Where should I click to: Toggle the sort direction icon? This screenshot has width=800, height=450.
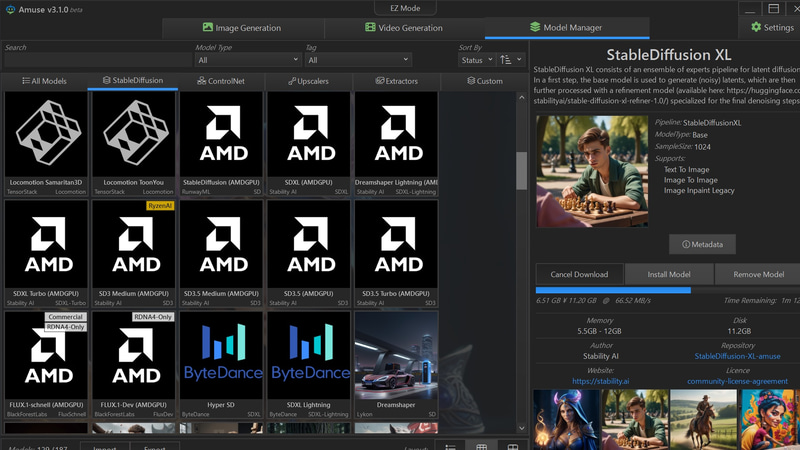click(x=506, y=60)
